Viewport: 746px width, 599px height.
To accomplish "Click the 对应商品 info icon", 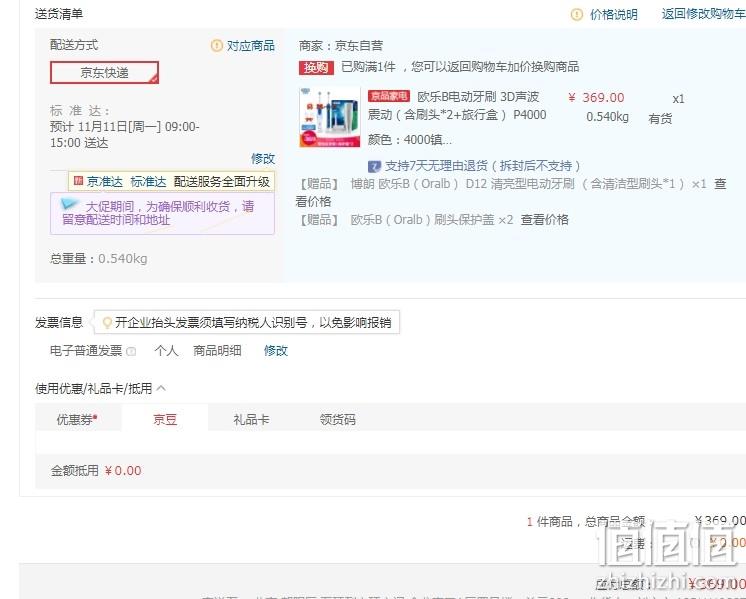I will pos(216,46).
